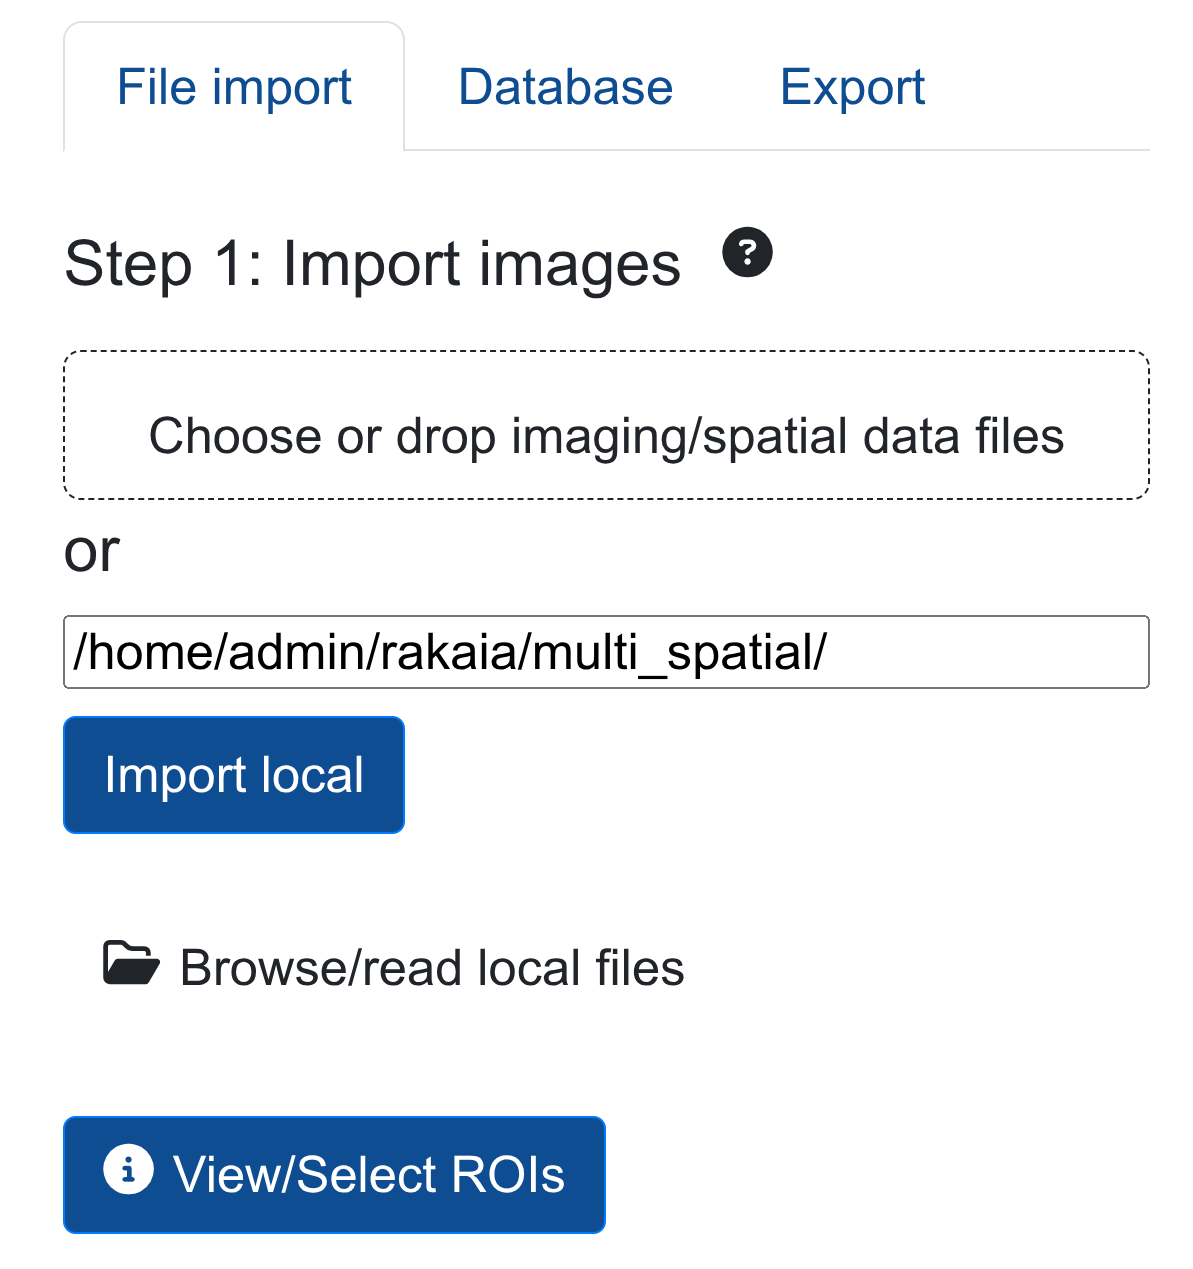Image resolution: width=1193 pixels, height=1269 pixels.
Task: Expand Browse/read local files section
Action: click(431, 968)
